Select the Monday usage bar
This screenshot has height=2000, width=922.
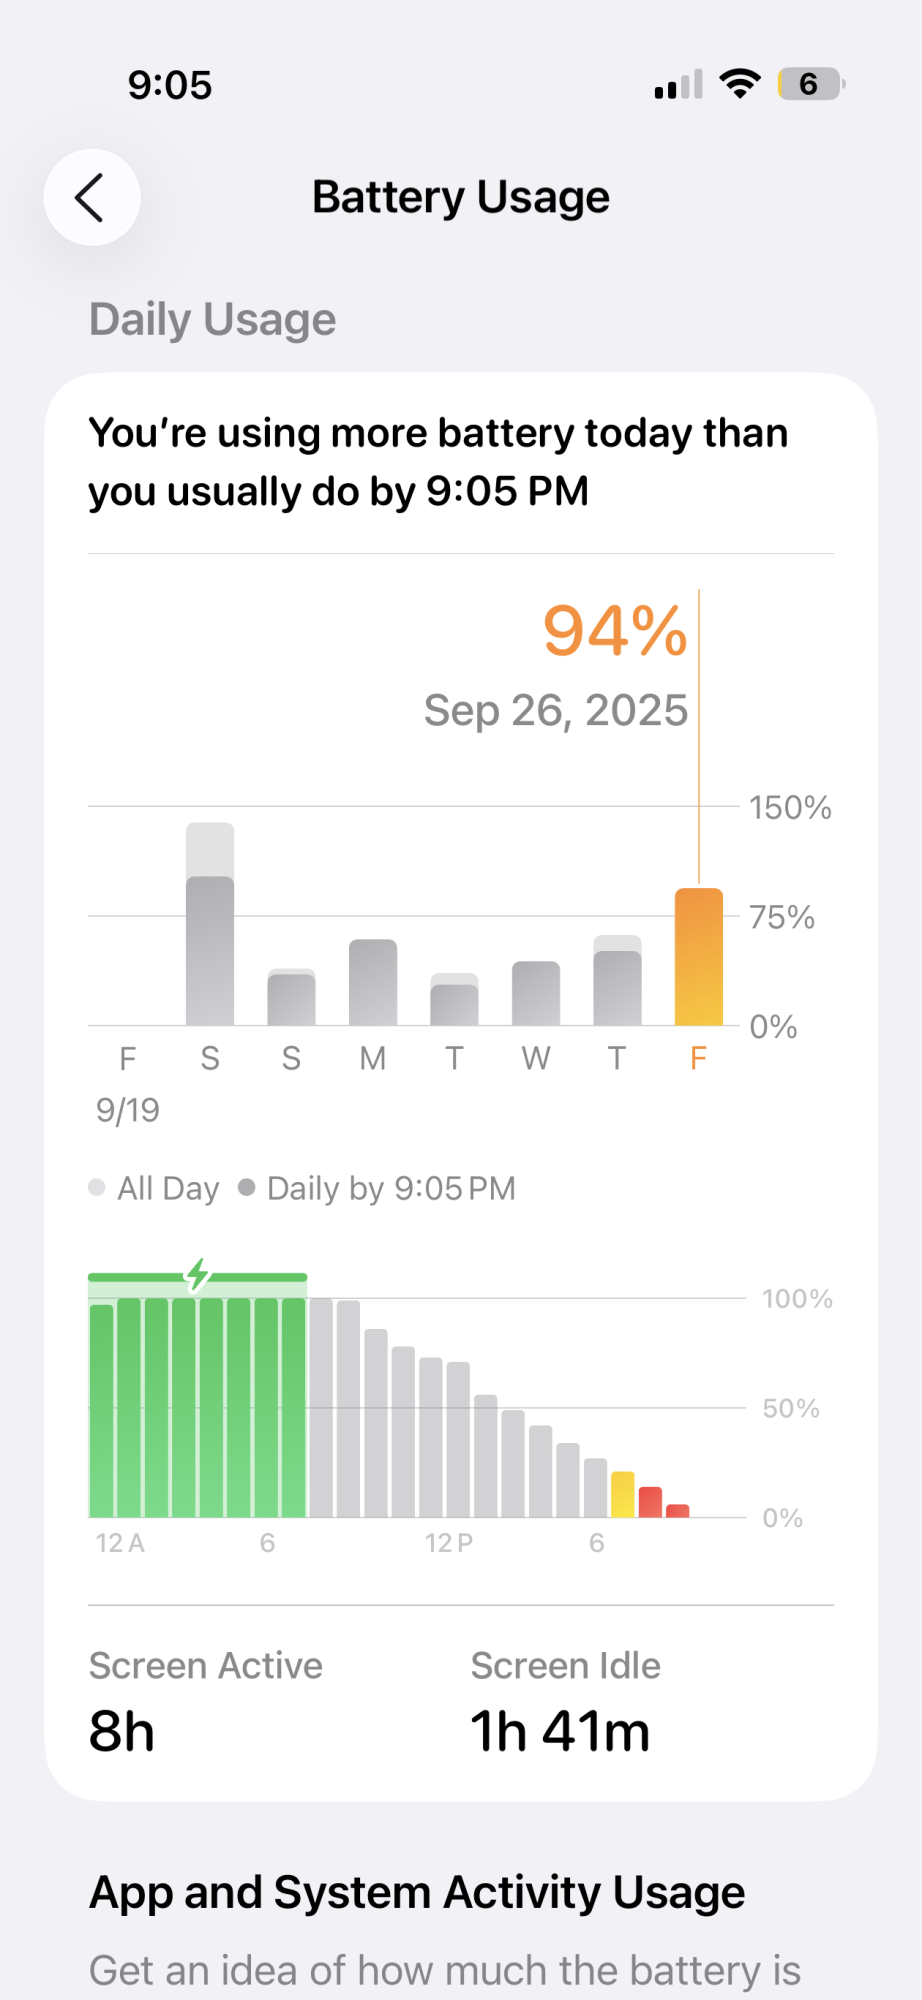click(373, 982)
